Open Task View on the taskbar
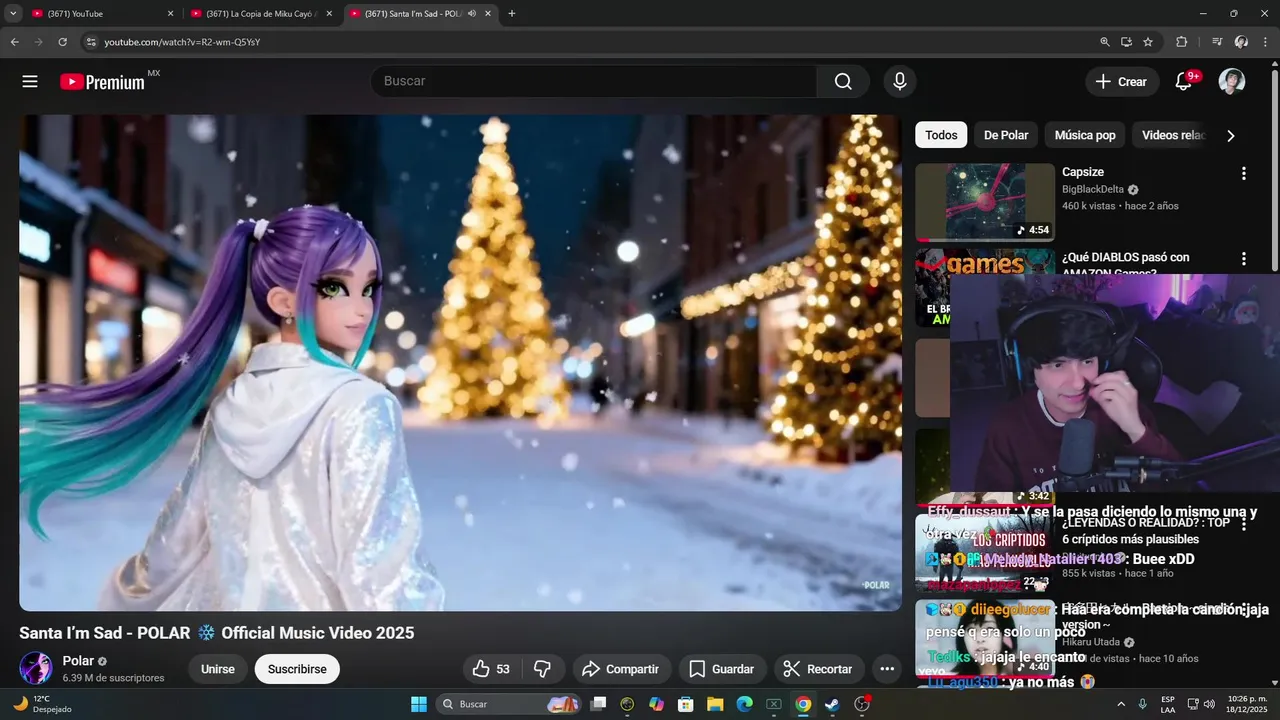 point(598,704)
